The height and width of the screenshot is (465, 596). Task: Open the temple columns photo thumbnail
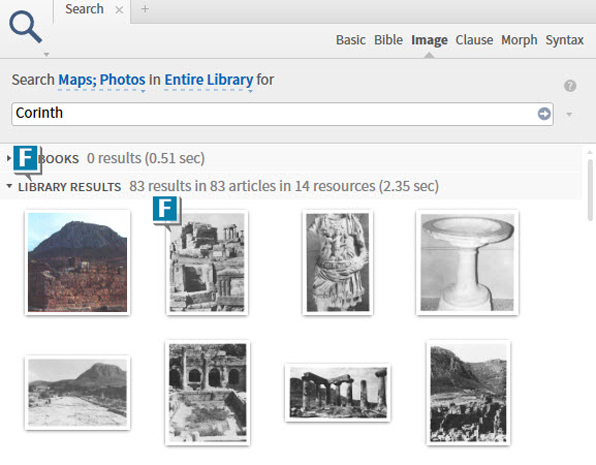pos(338,392)
